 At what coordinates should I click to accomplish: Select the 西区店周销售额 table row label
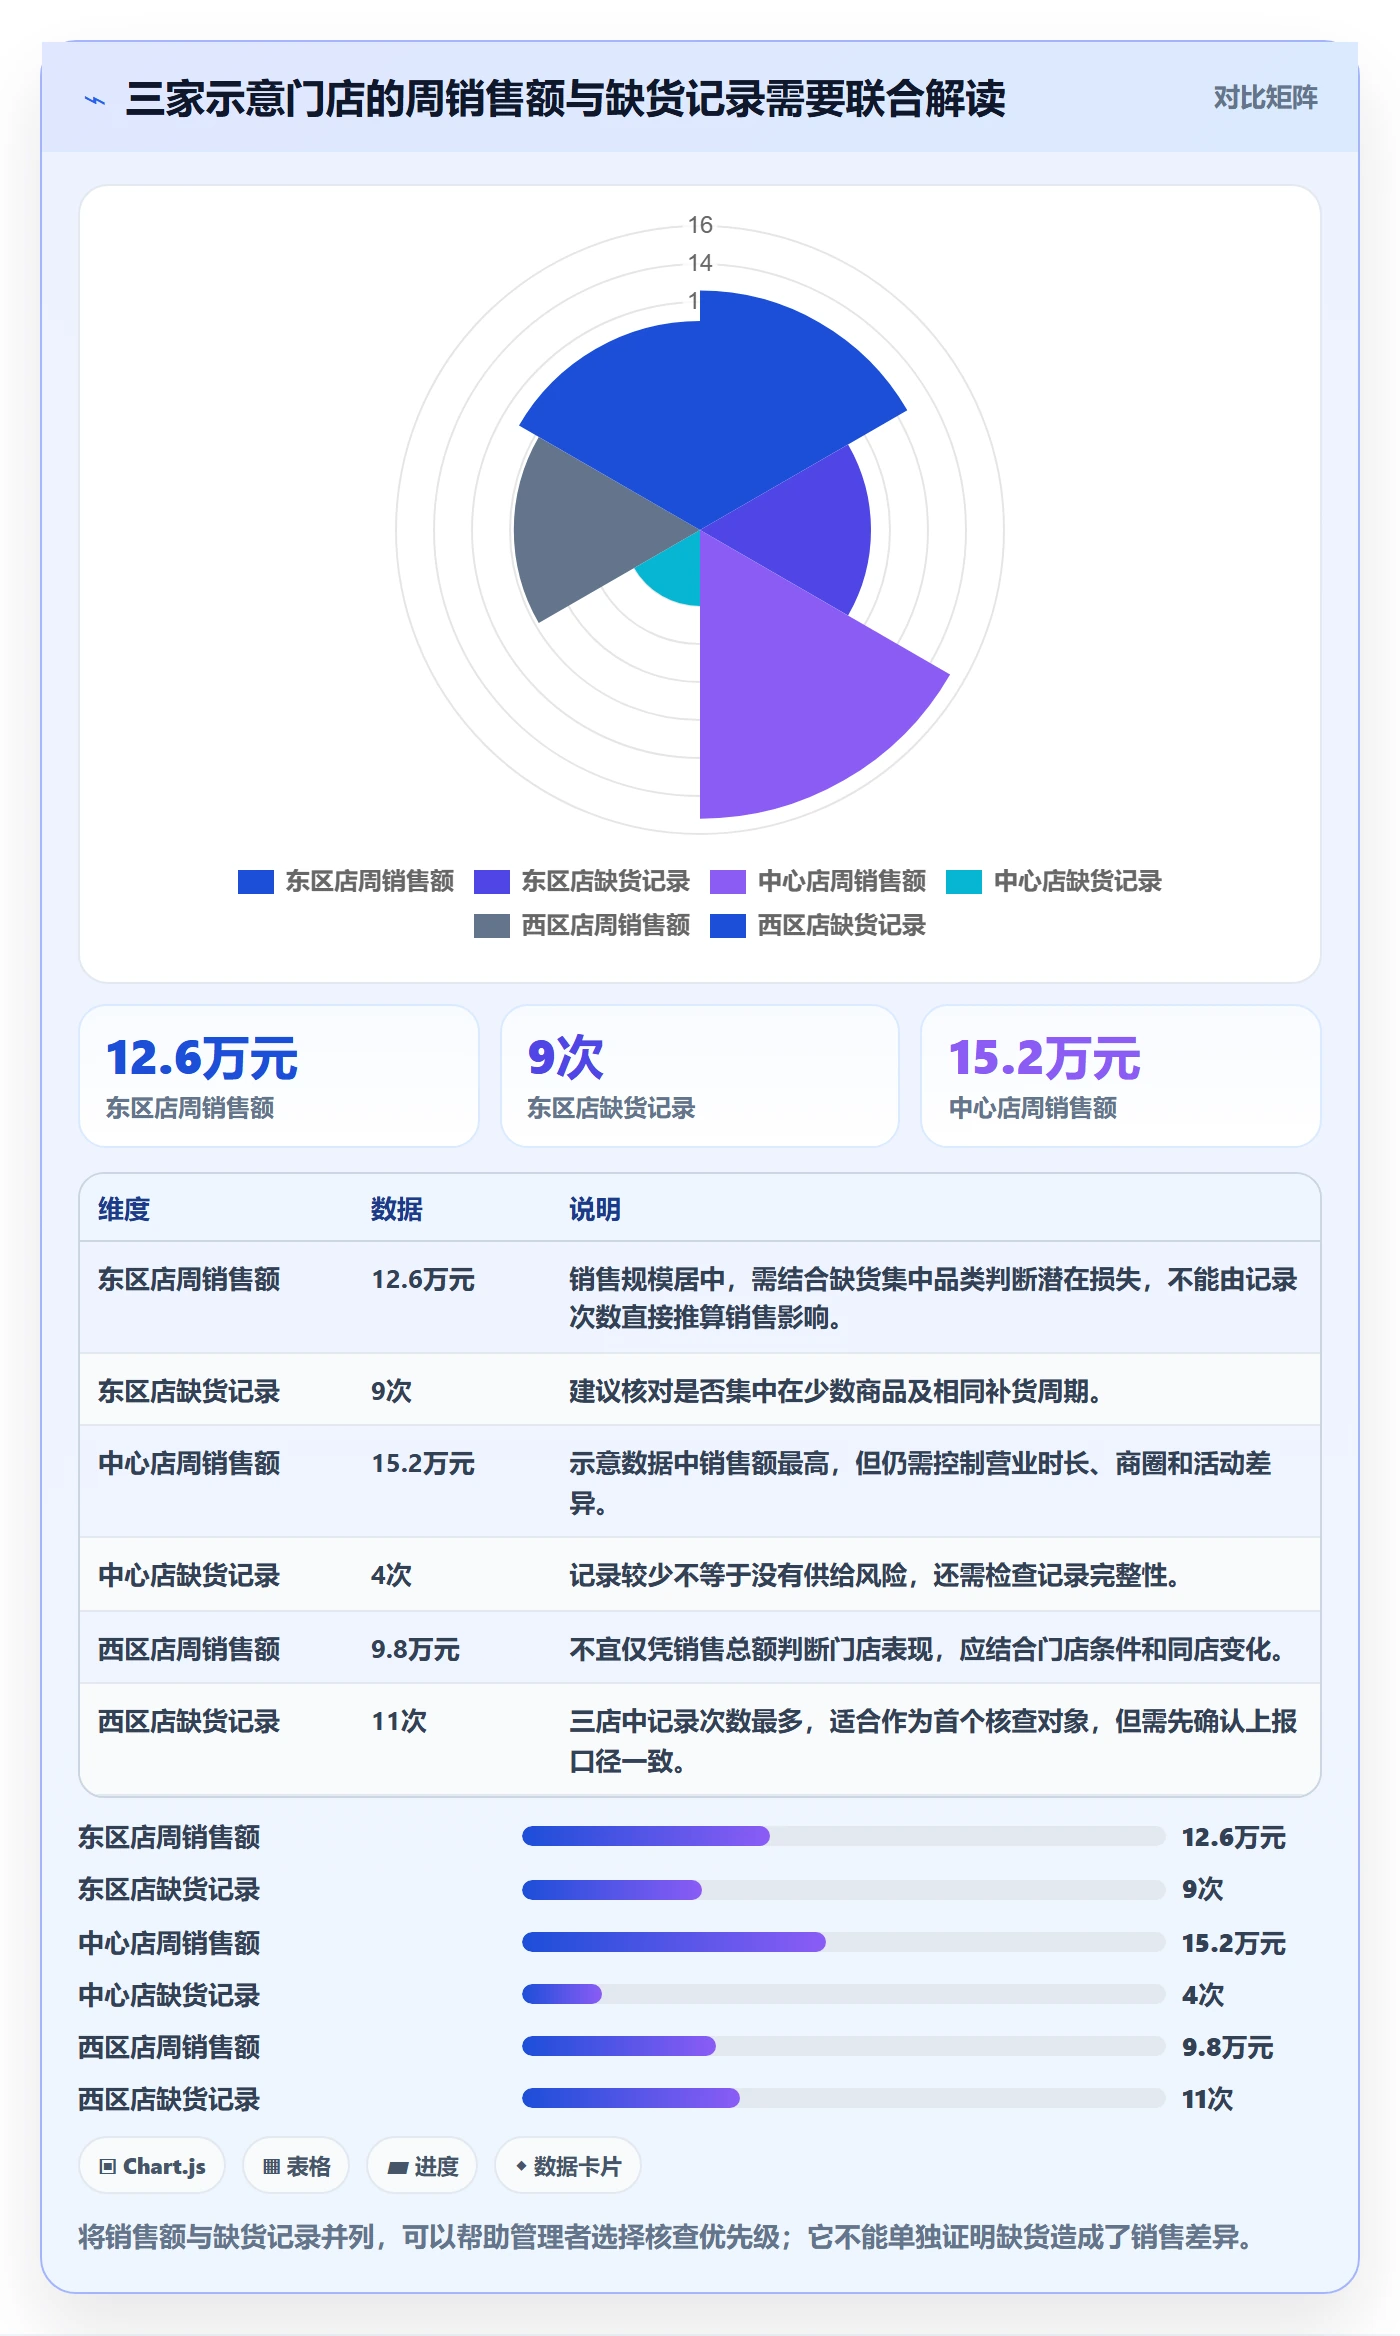pyautogui.click(x=189, y=1649)
